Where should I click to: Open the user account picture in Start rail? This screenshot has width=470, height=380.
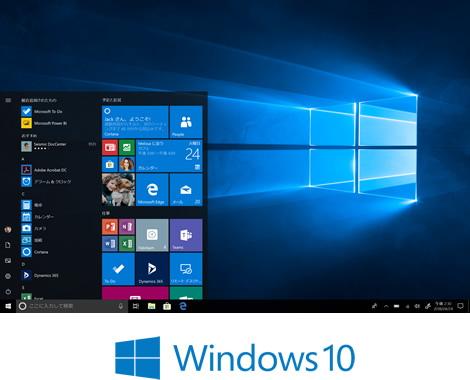[8, 229]
